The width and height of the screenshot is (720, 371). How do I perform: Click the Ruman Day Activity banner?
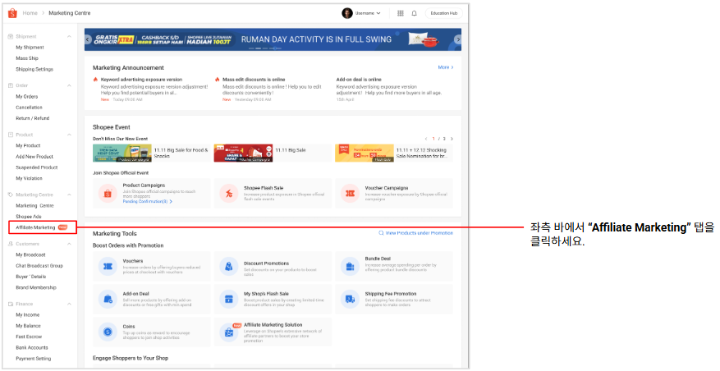[273, 39]
